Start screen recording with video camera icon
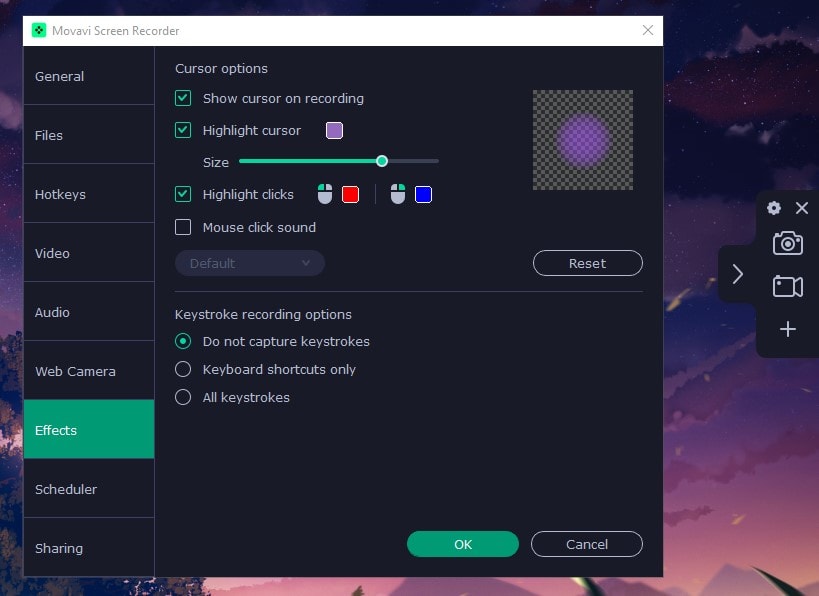 pos(788,286)
